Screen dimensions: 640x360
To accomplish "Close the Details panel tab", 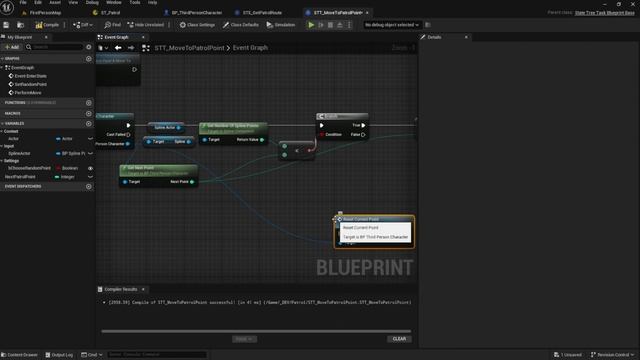I will pyautogui.click(x=466, y=37).
